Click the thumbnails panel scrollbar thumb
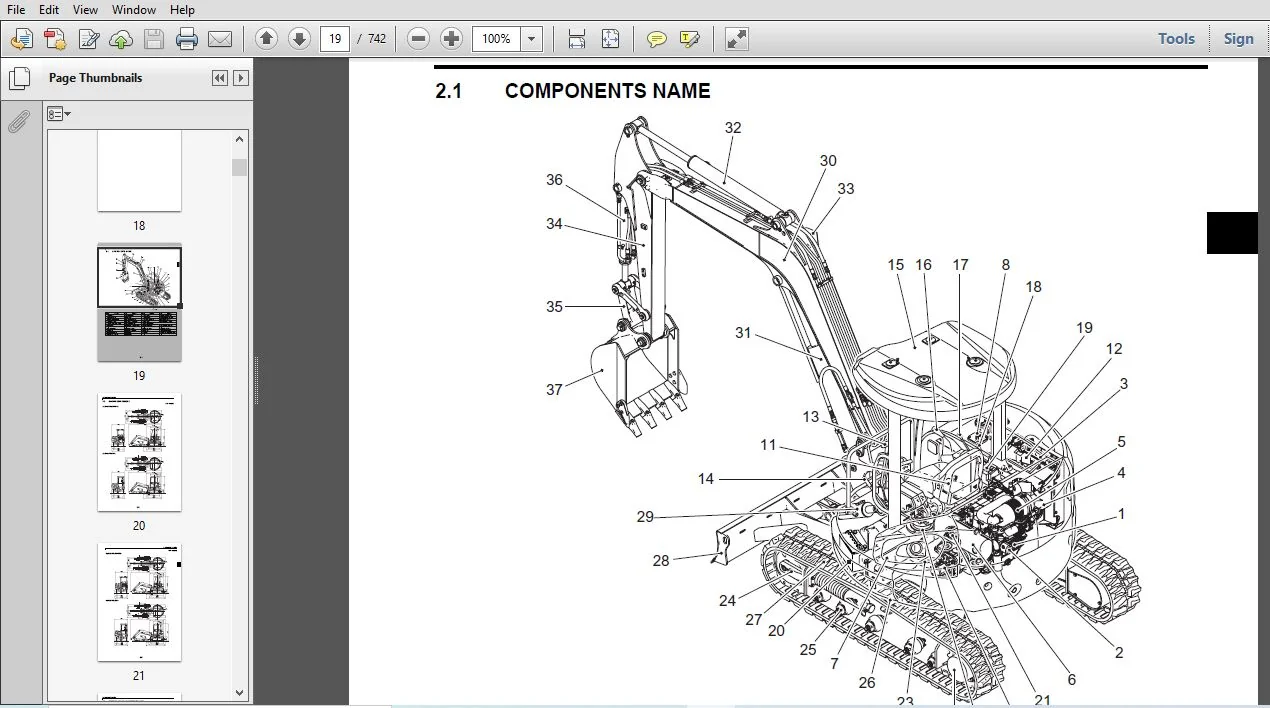The height and width of the screenshot is (708, 1270). coord(239,167)
